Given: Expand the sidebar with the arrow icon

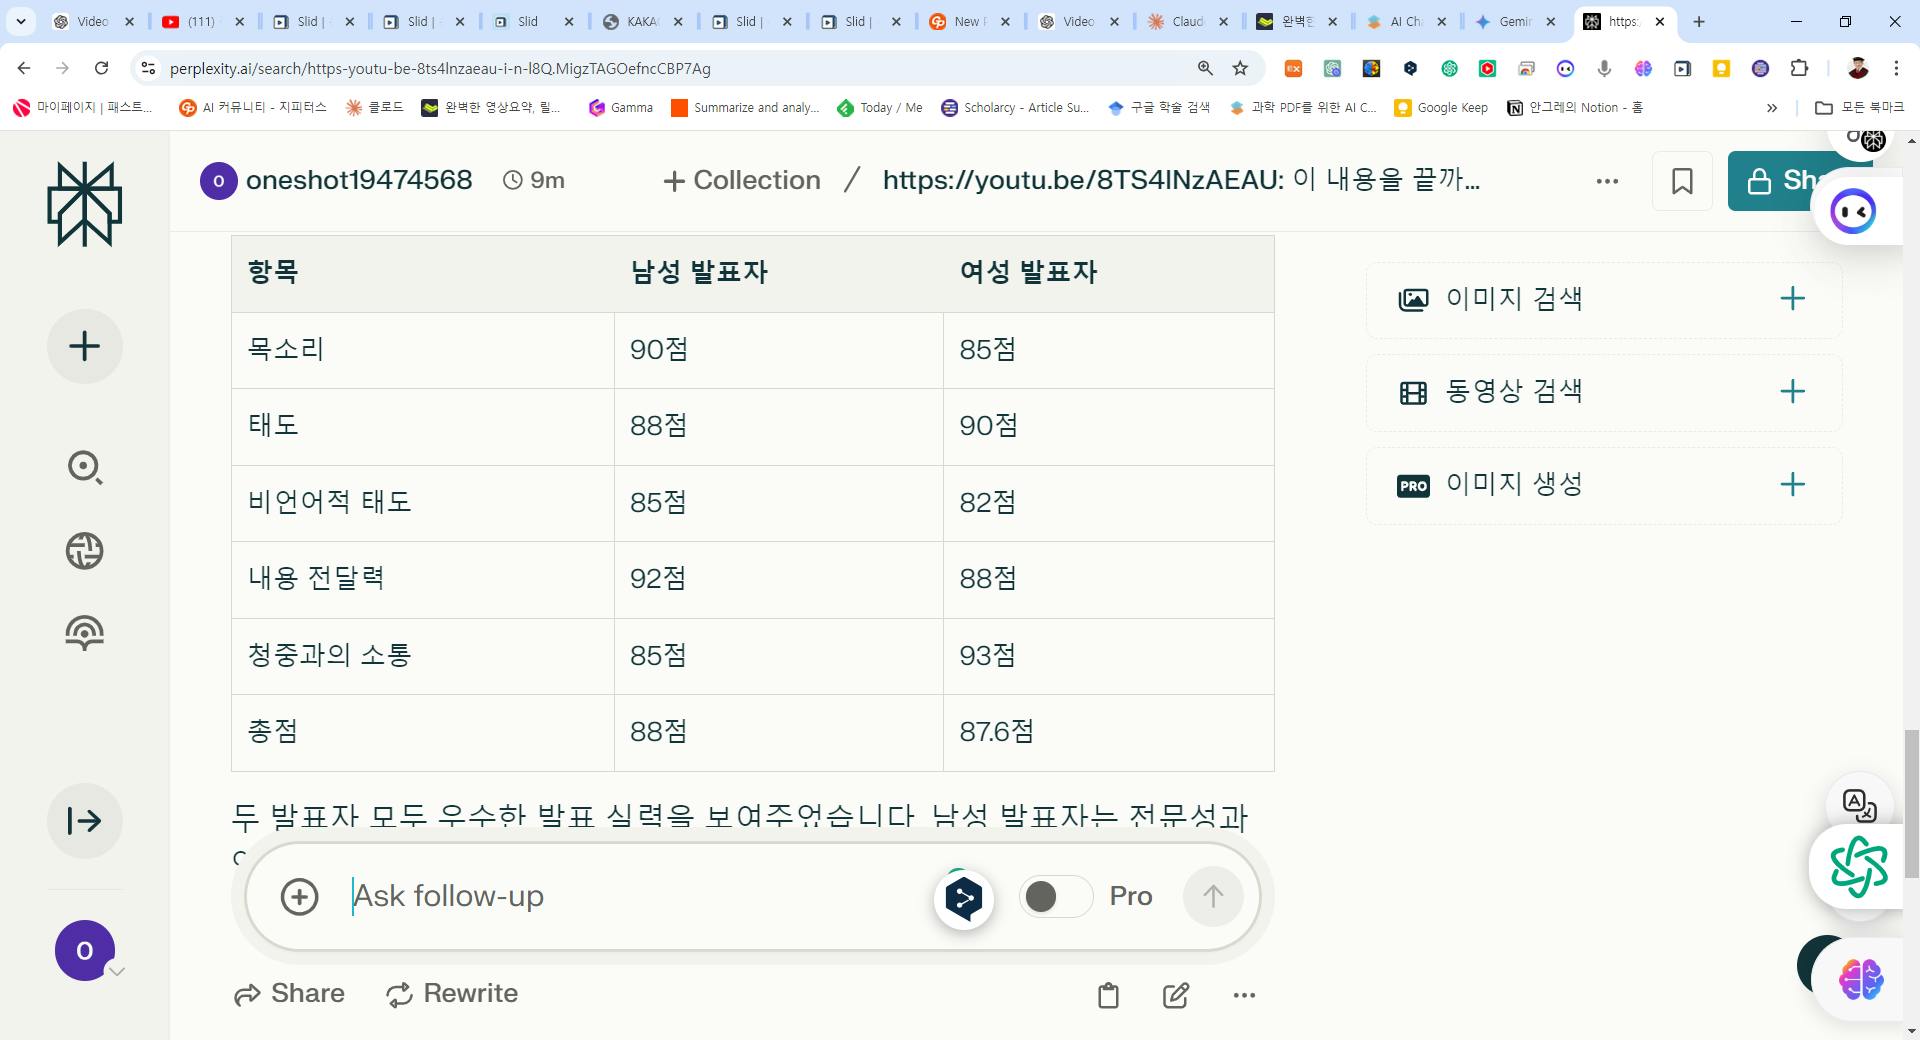Looking at the screenshot, I should [x=85, y=821].
